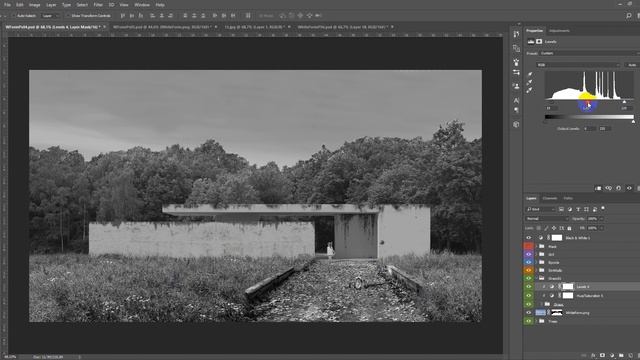Image resolution: width=640 pixels, height=360 pixels.
Task: Click the white output levels slider handle
Action: tap(633, 122)
